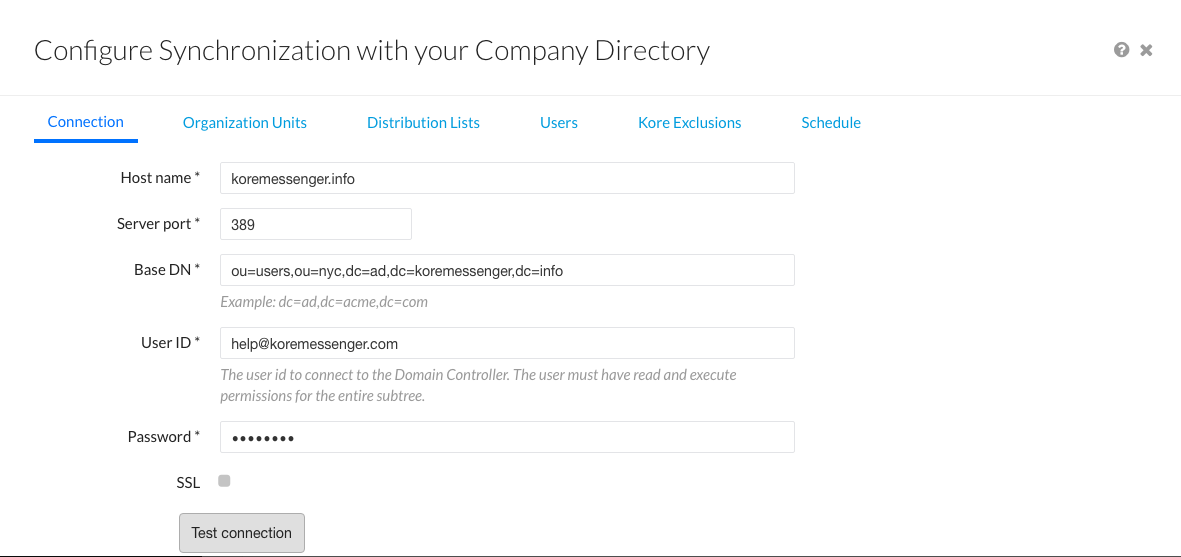Click the Password field

point(507,437)
